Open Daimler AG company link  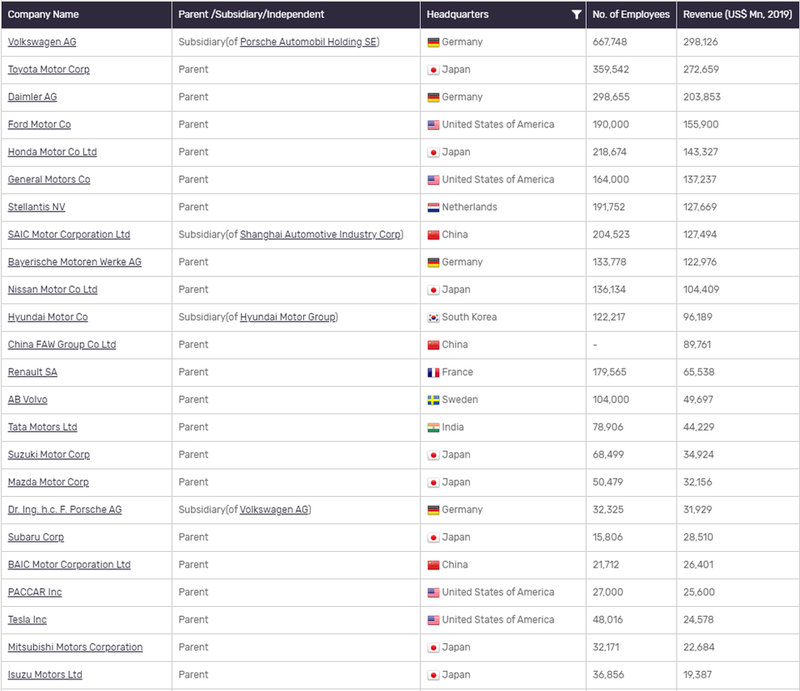coord(32,97)
